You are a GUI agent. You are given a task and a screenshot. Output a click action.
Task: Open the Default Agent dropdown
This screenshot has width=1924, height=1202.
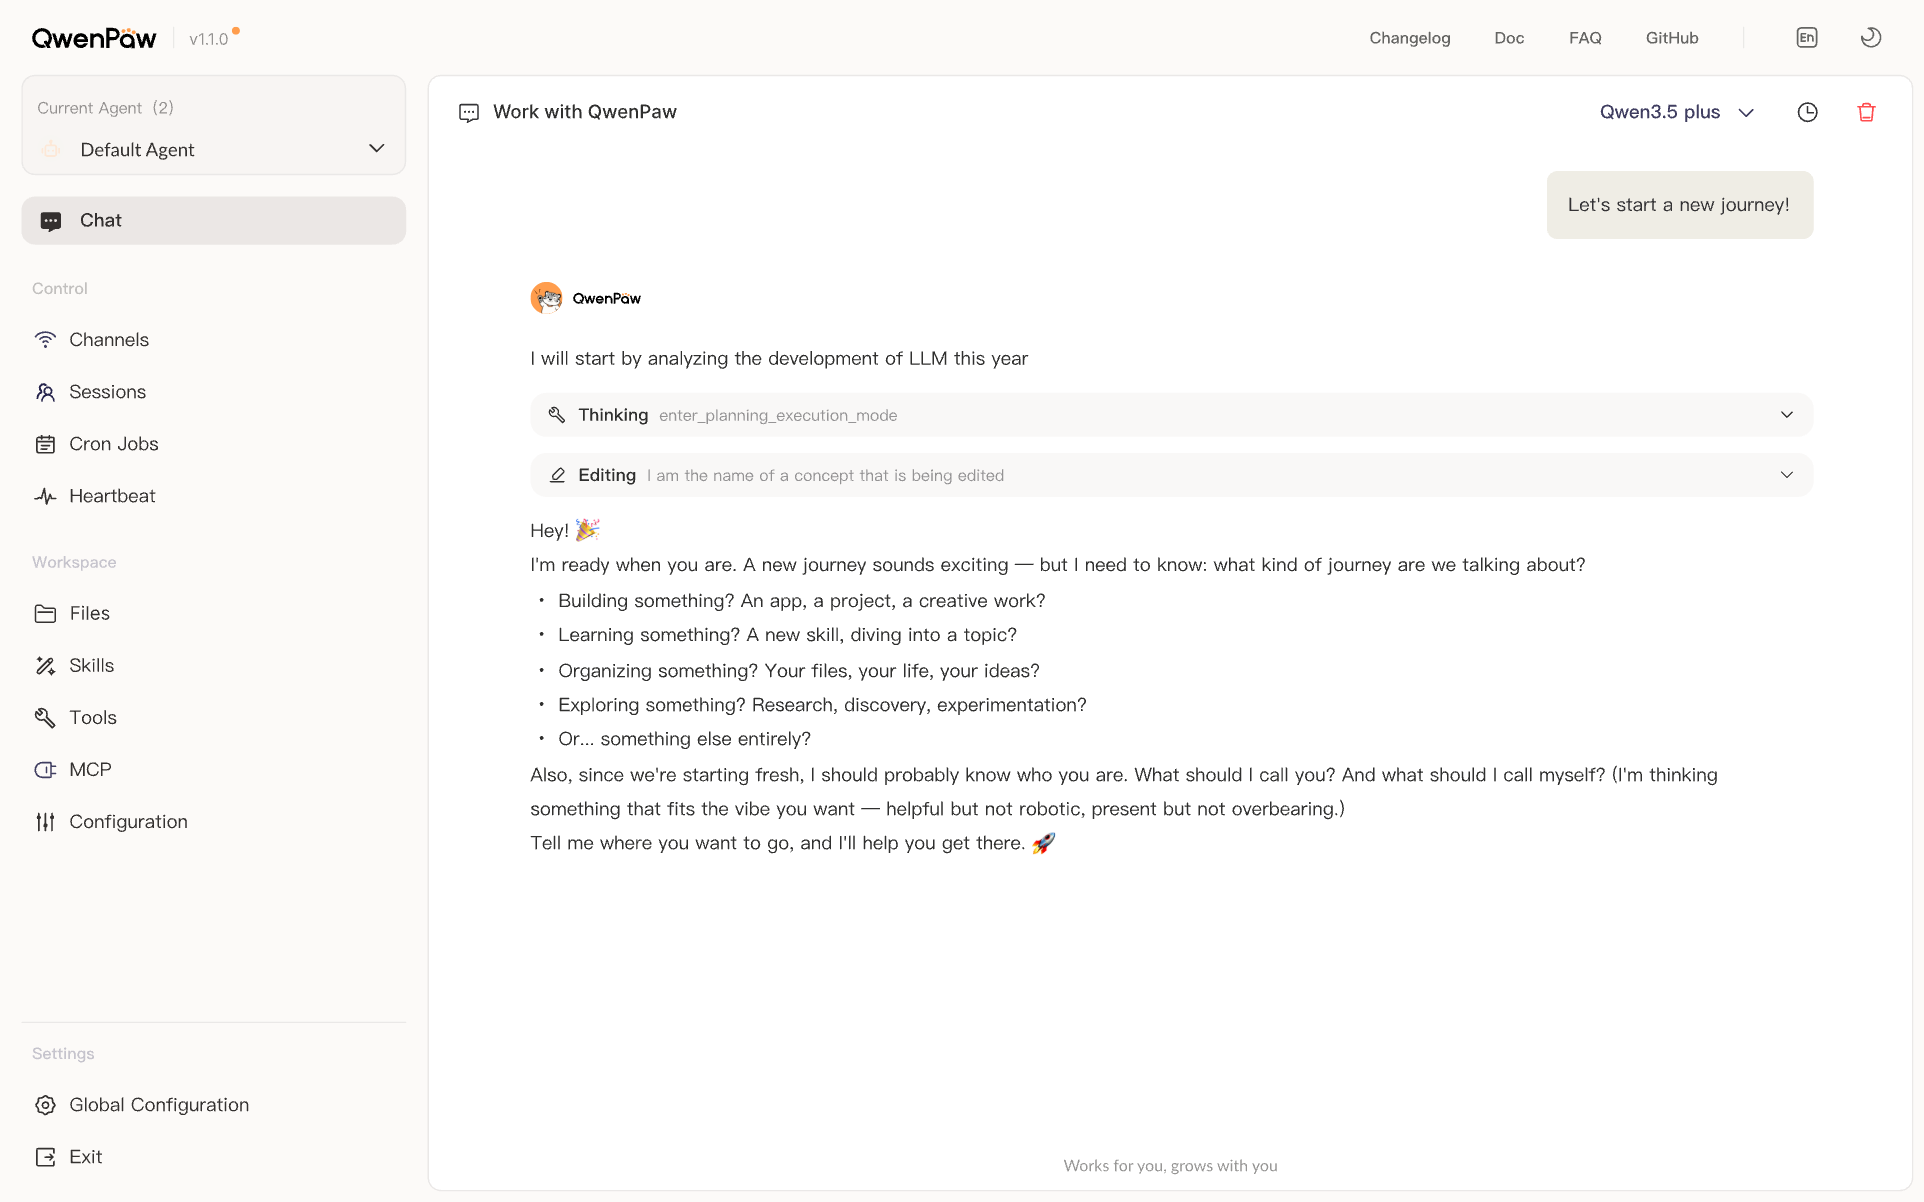[213, 150]
